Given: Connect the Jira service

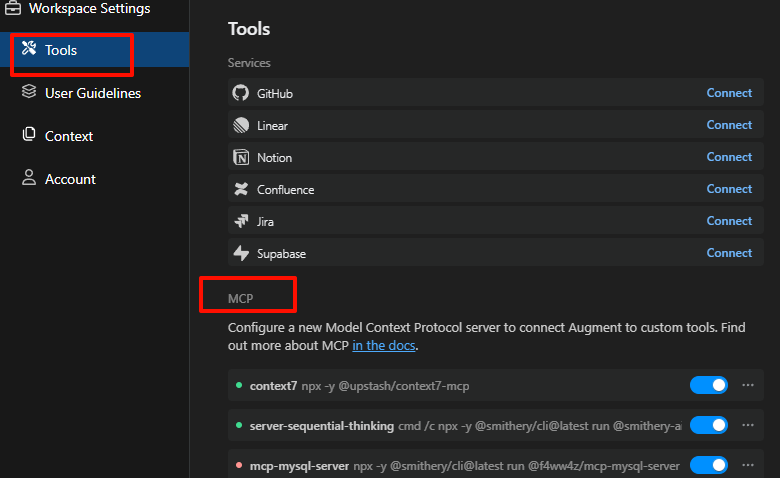Looking at the screenshot, I should coord(729,221).
